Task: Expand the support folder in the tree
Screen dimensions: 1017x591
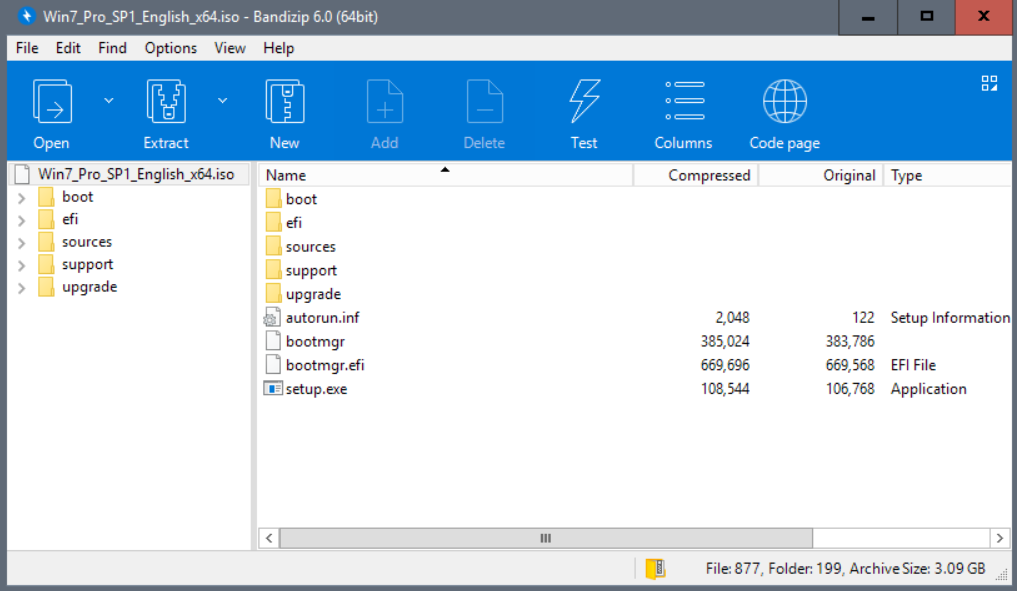Action: click(x=21, y=265)
